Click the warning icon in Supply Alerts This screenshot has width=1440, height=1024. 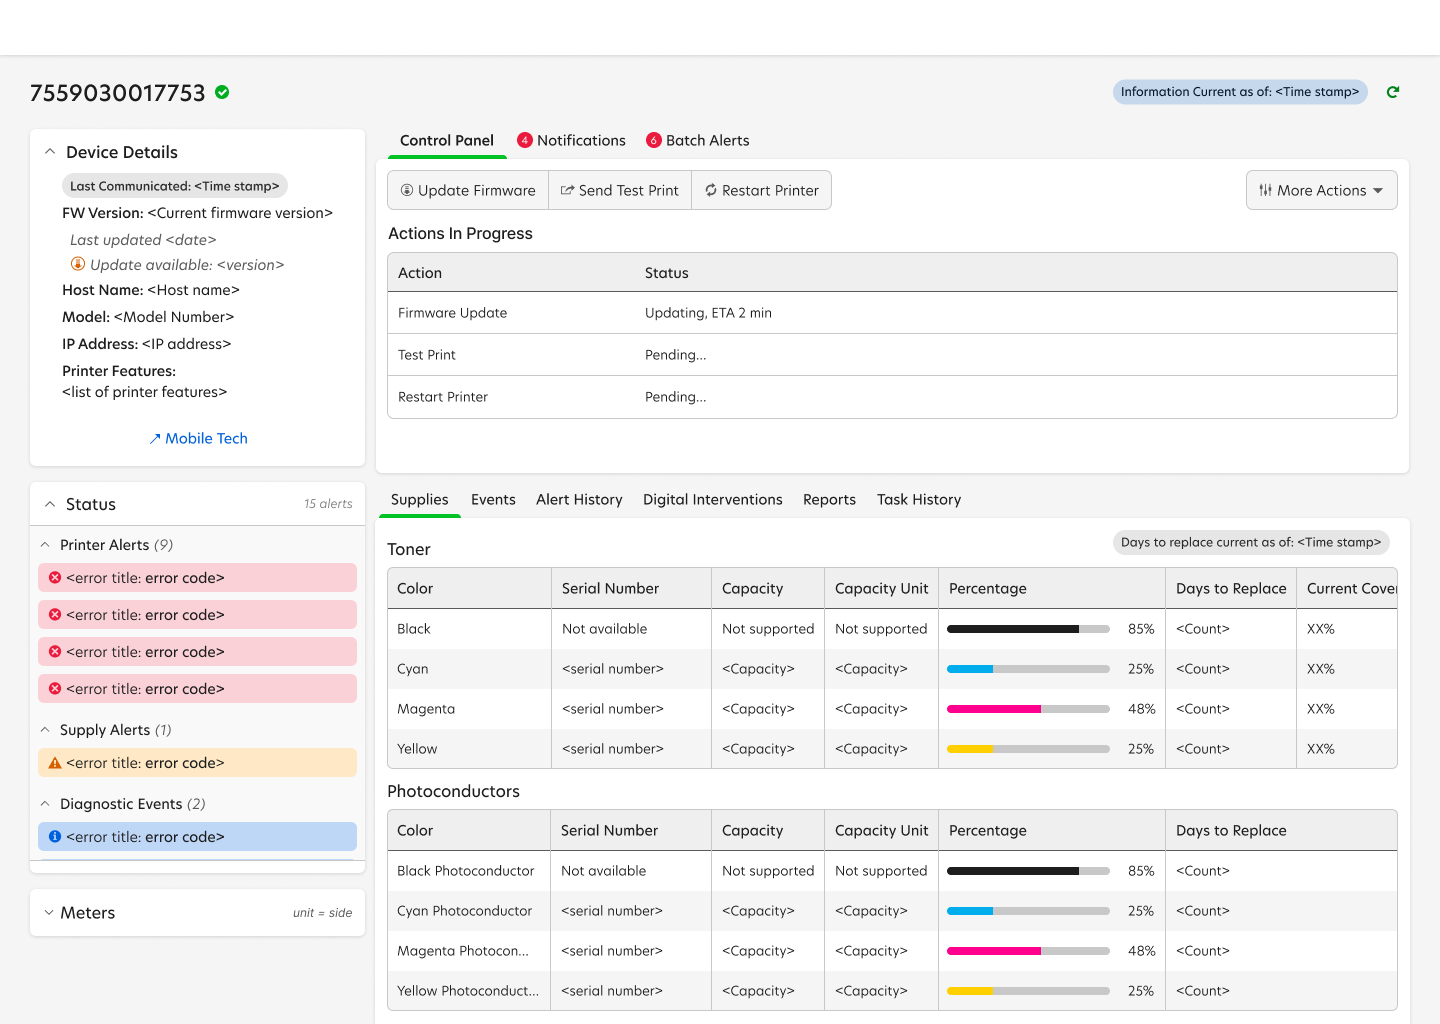(x=55, y=762)
